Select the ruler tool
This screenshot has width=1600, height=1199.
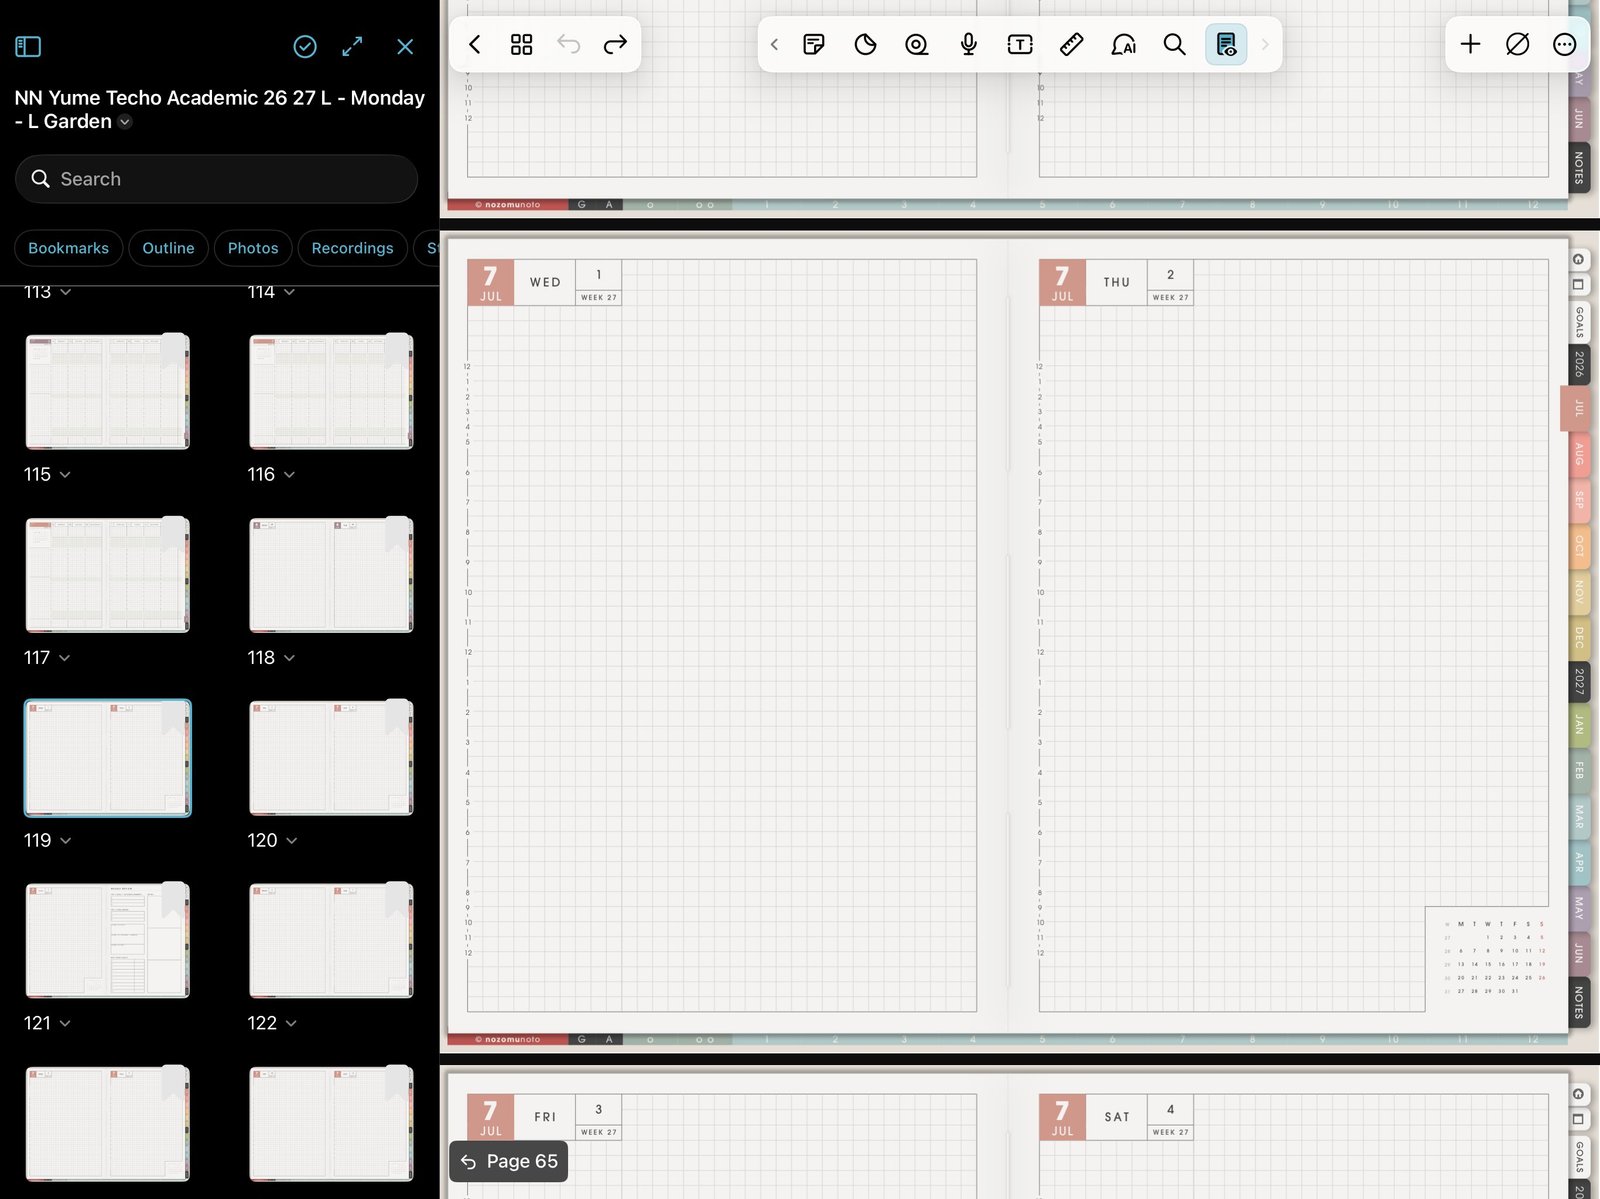[x=1071, y=45]
